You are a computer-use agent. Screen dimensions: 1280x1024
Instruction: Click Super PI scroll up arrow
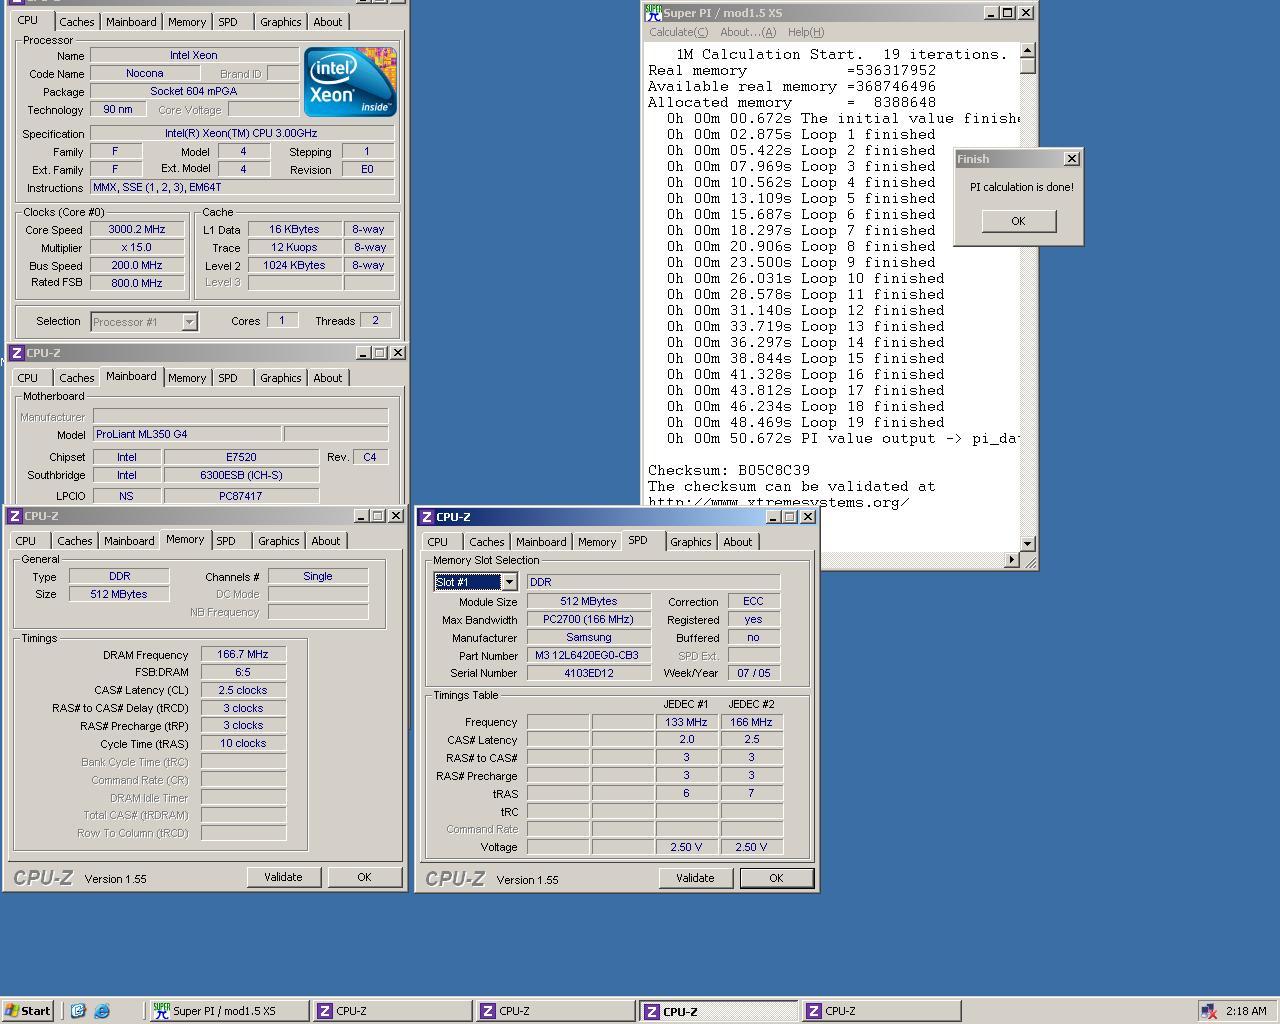[1027, 50]
